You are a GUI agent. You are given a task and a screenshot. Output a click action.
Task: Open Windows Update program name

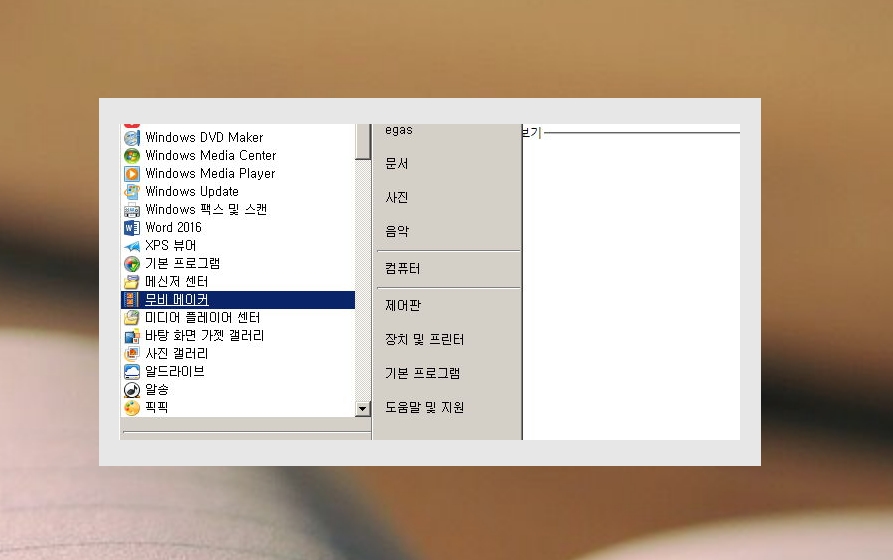(191, 191)
